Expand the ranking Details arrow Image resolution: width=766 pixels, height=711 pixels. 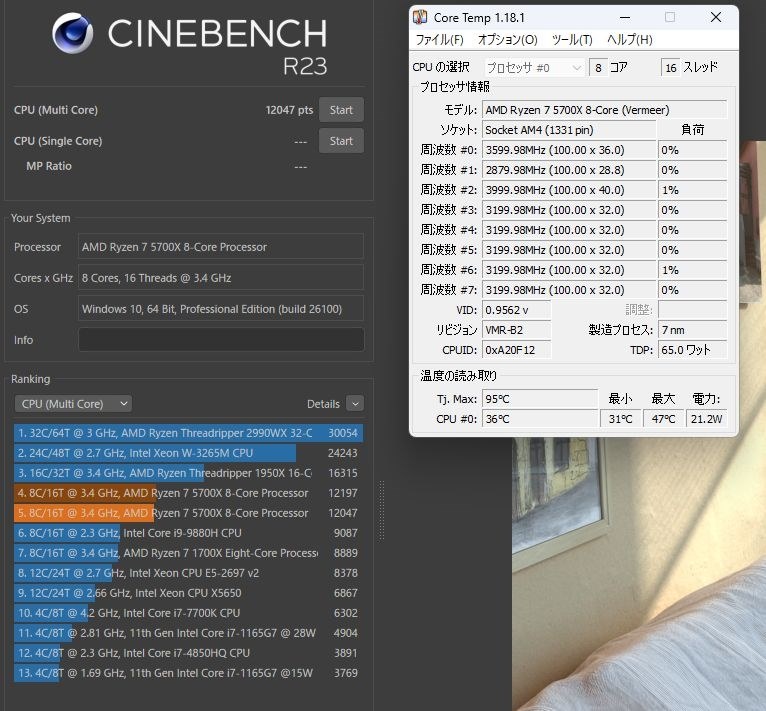click(x=355, y=404)
